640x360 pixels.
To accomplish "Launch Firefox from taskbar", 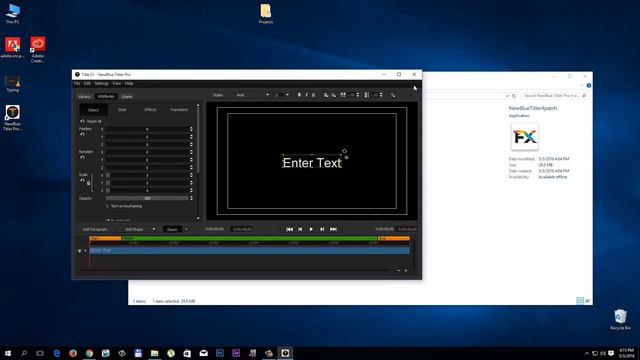I will coord(73,353).
